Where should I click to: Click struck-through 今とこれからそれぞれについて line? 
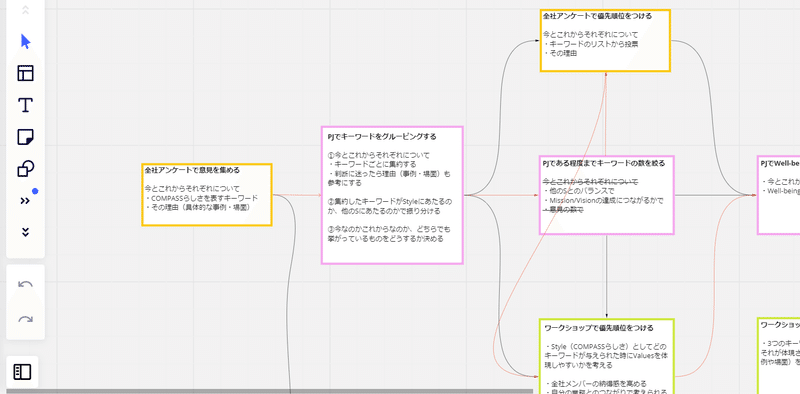pyautogui.click(x=590, y=182)
